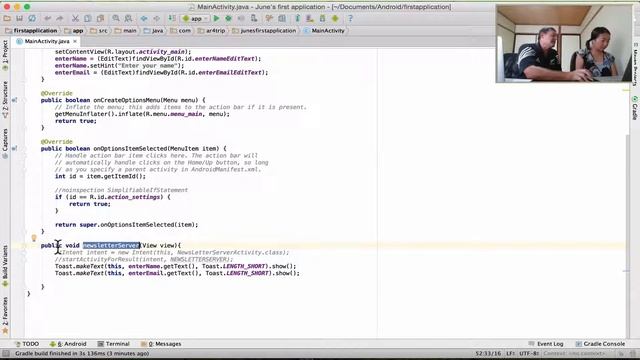Click the highlighted newsletterServer method name
The width and height of the screenshot is (640, 360).
(111, 245)
